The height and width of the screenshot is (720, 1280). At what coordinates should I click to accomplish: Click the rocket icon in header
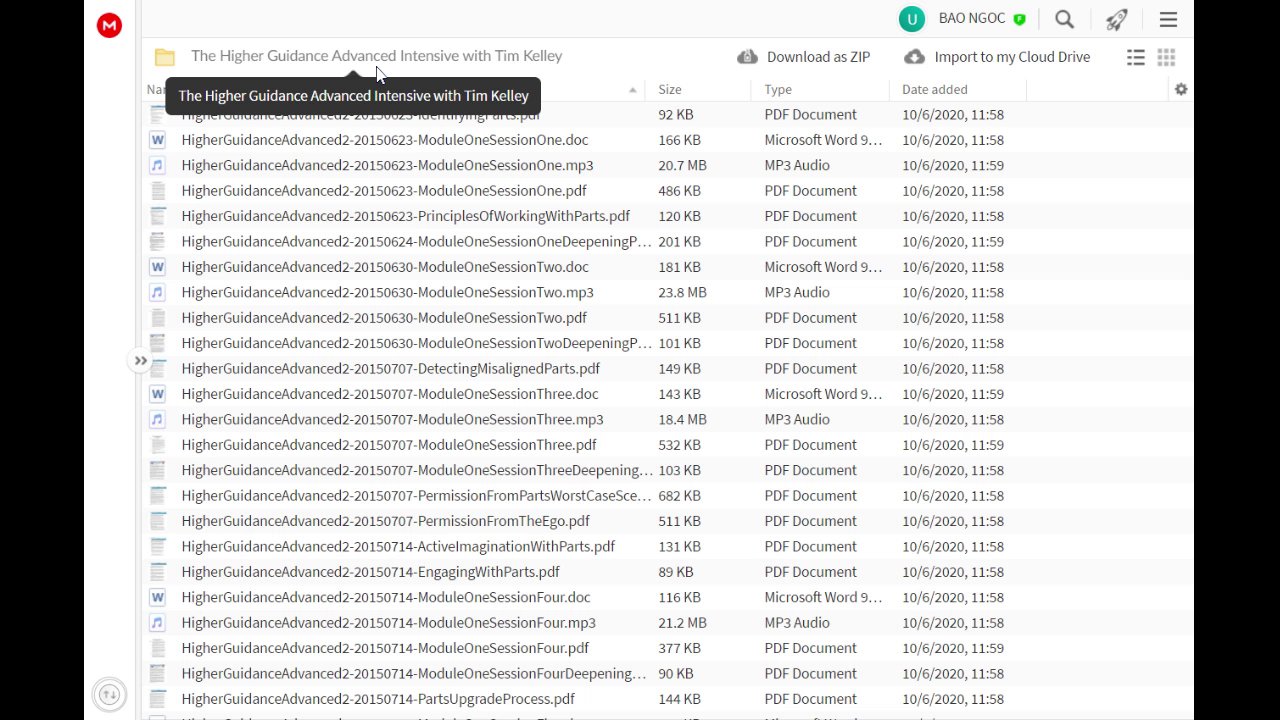(x=1117, y=19)
